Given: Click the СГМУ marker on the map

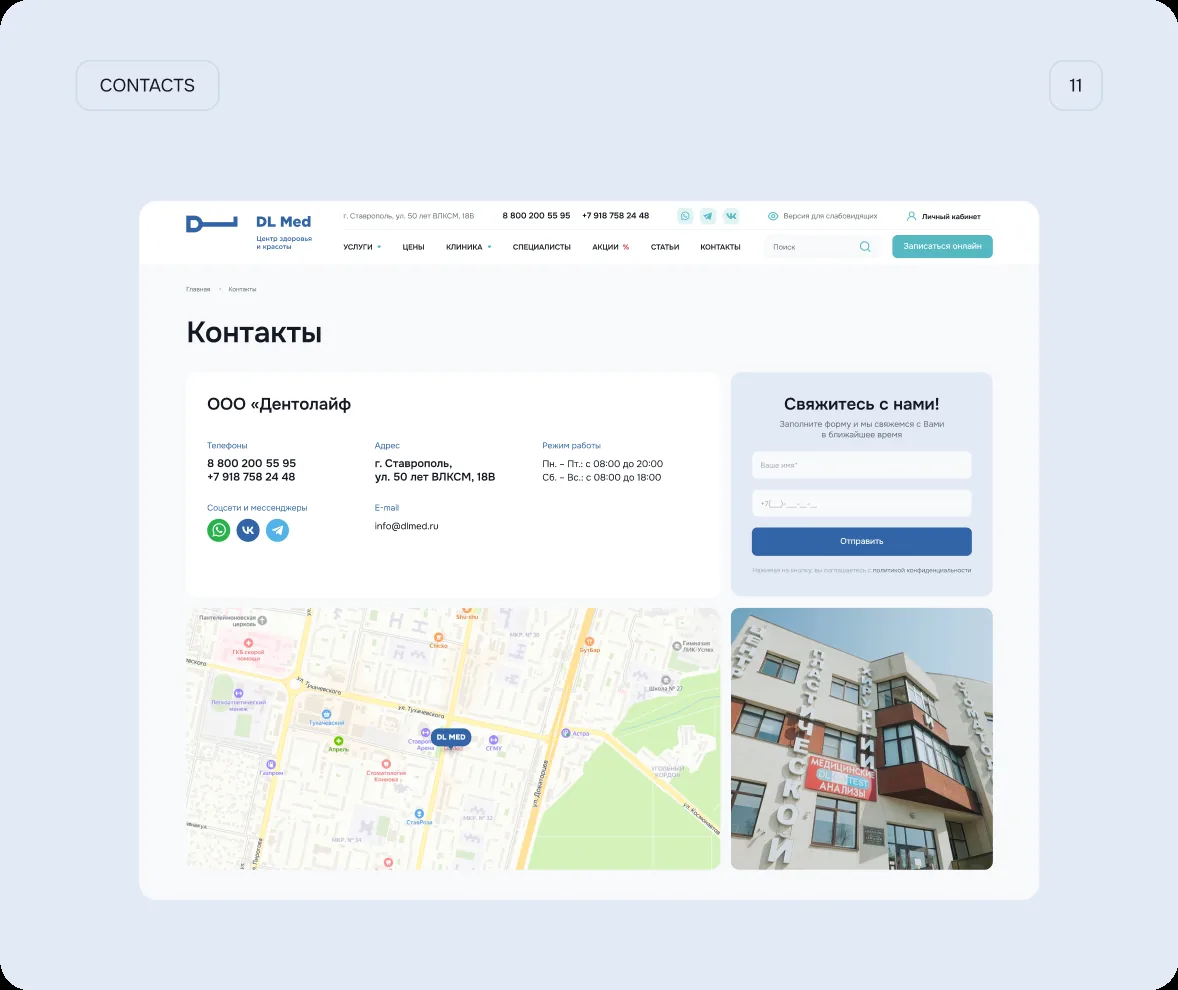Looking at the screenshot, I should pos(494,740).
